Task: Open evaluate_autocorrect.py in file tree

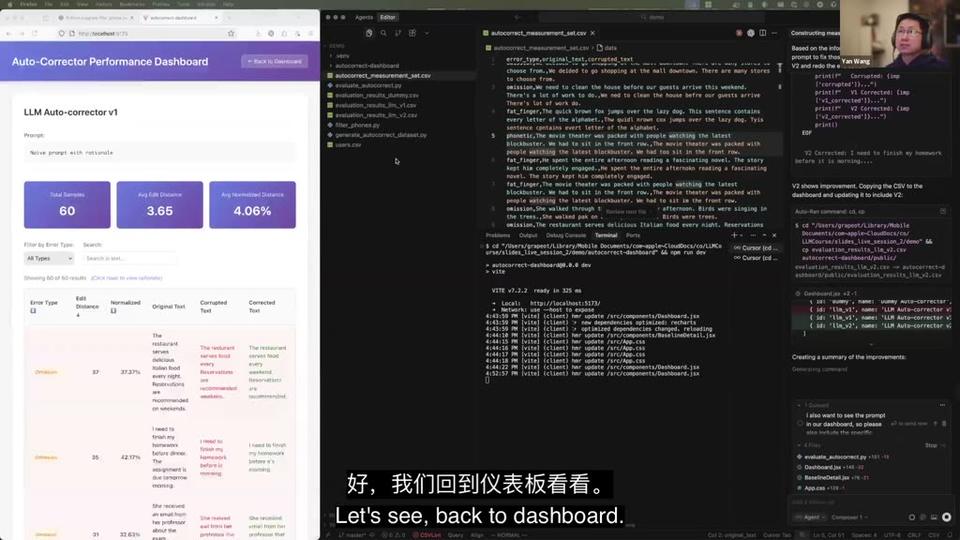Action: [x=368, y=85]
